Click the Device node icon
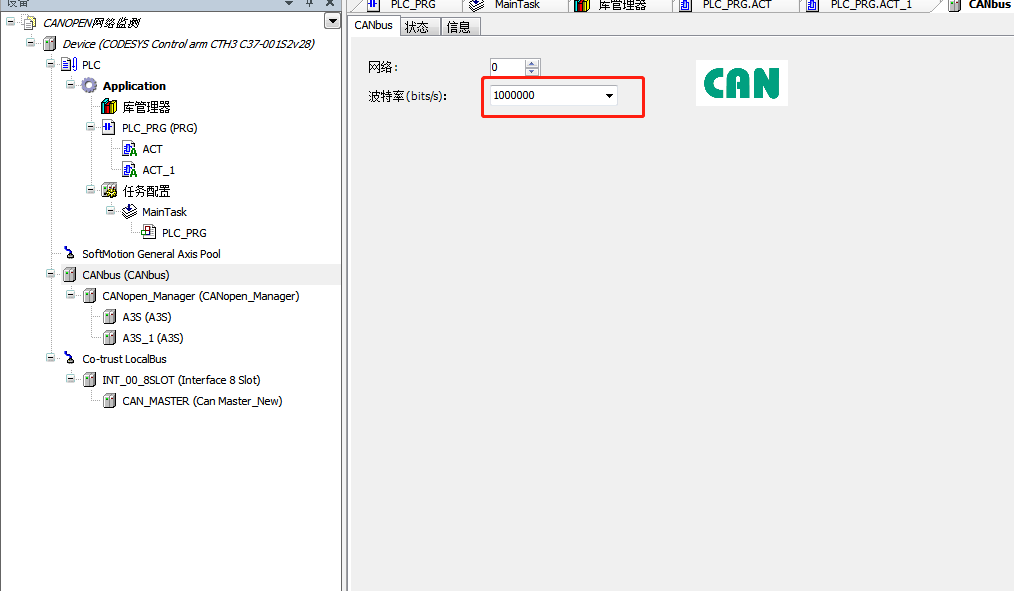Screen dimensions: 1014x591 point(49,44)
